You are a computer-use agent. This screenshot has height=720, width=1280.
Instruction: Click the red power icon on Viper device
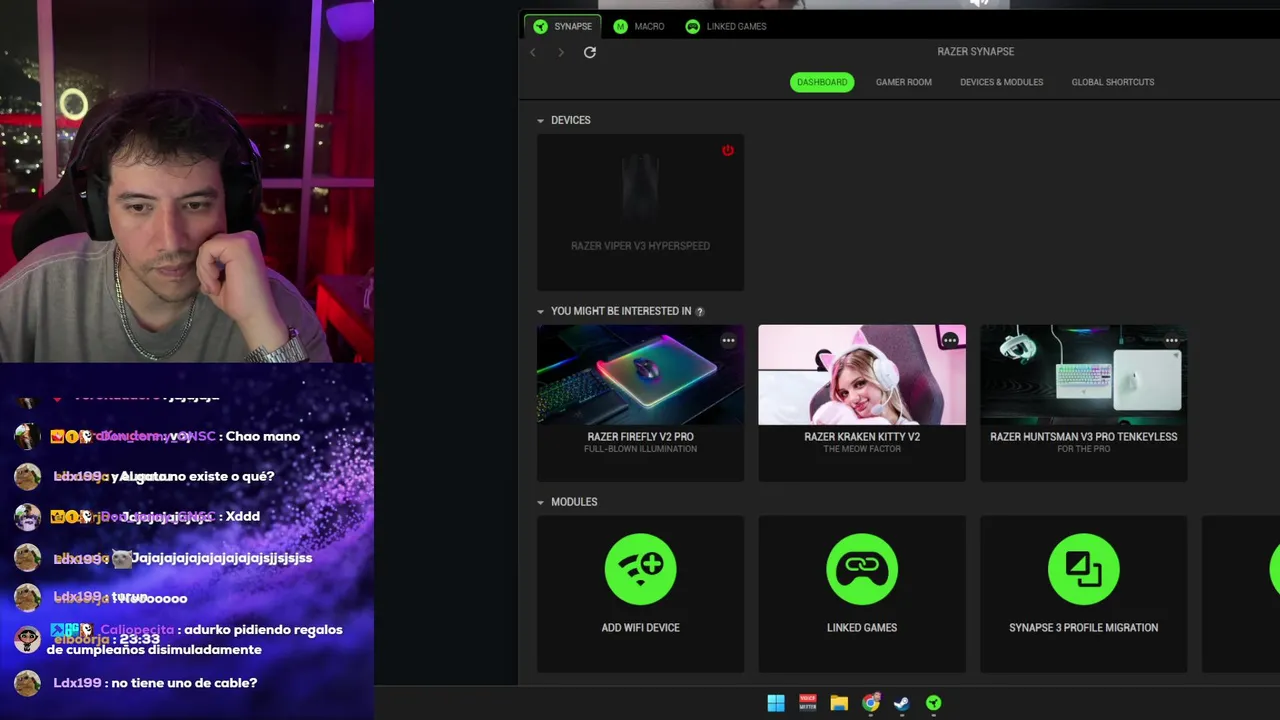point(728,150)
